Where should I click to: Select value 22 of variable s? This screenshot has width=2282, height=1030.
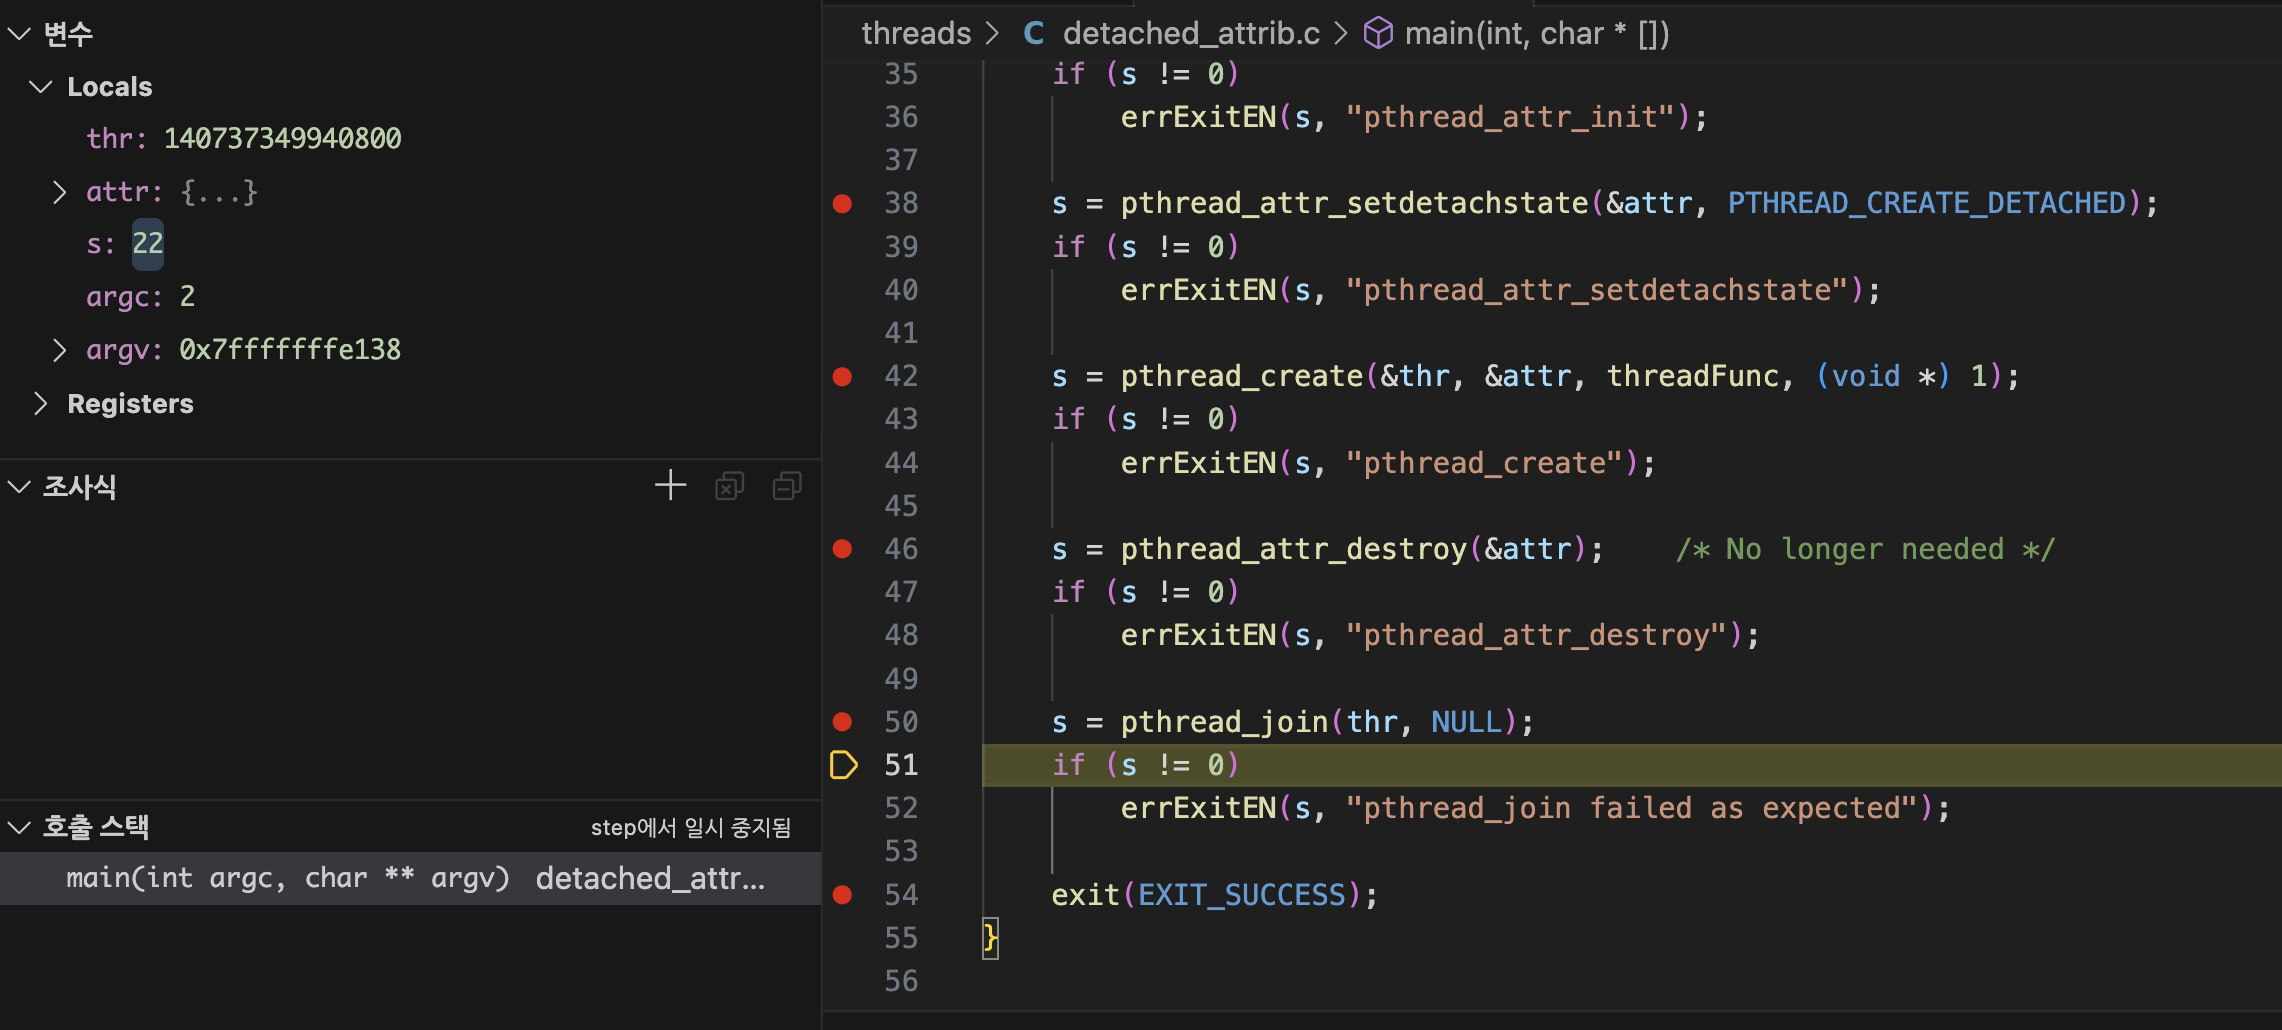(x=148, y=244)
